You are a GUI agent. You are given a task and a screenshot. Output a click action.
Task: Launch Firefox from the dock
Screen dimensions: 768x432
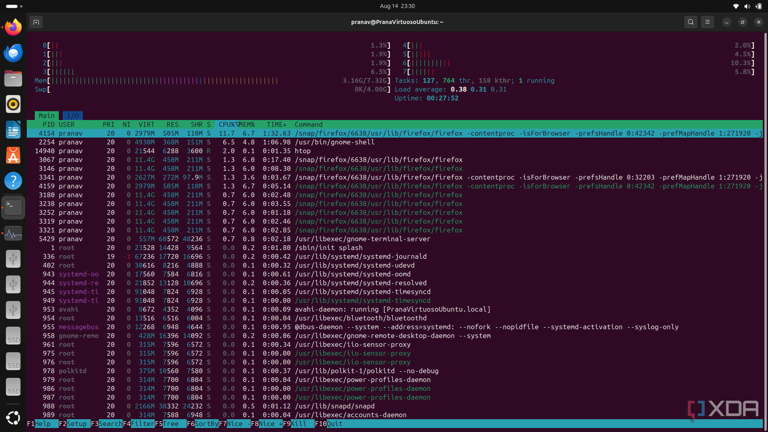coord(13,27)
